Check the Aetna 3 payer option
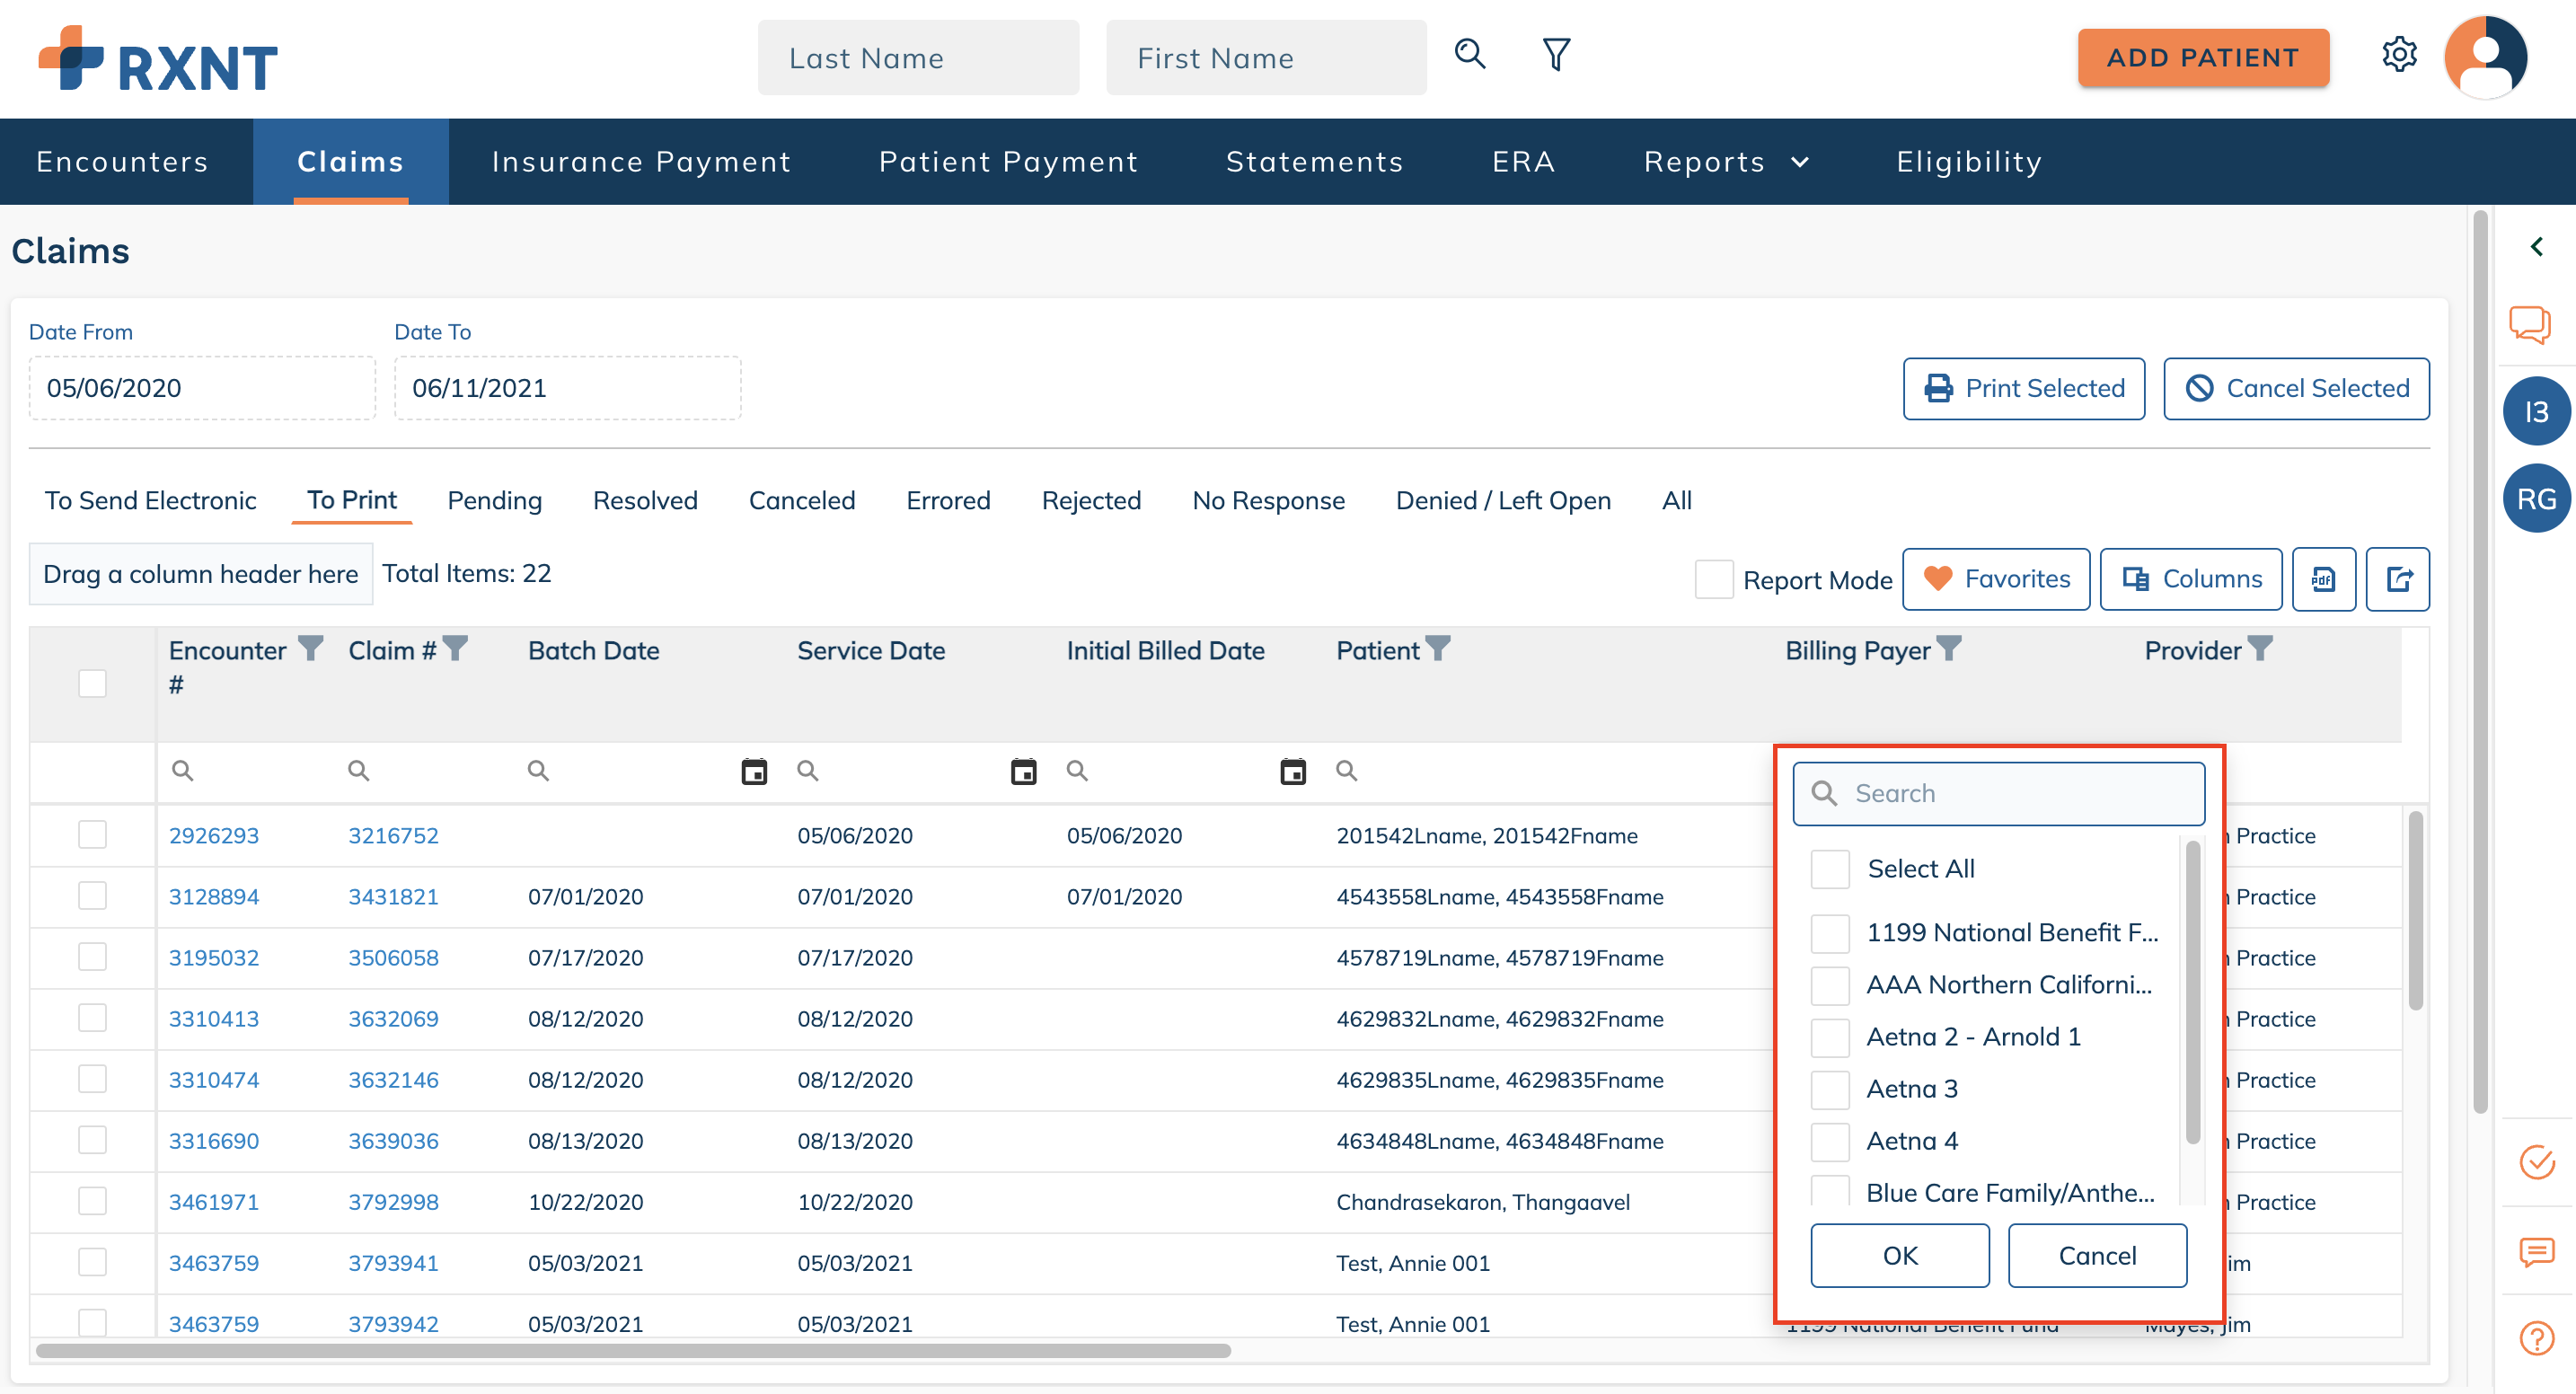This screenshot has width=2576, height=1394. pyautogui.click(x=1830, y=1089)
